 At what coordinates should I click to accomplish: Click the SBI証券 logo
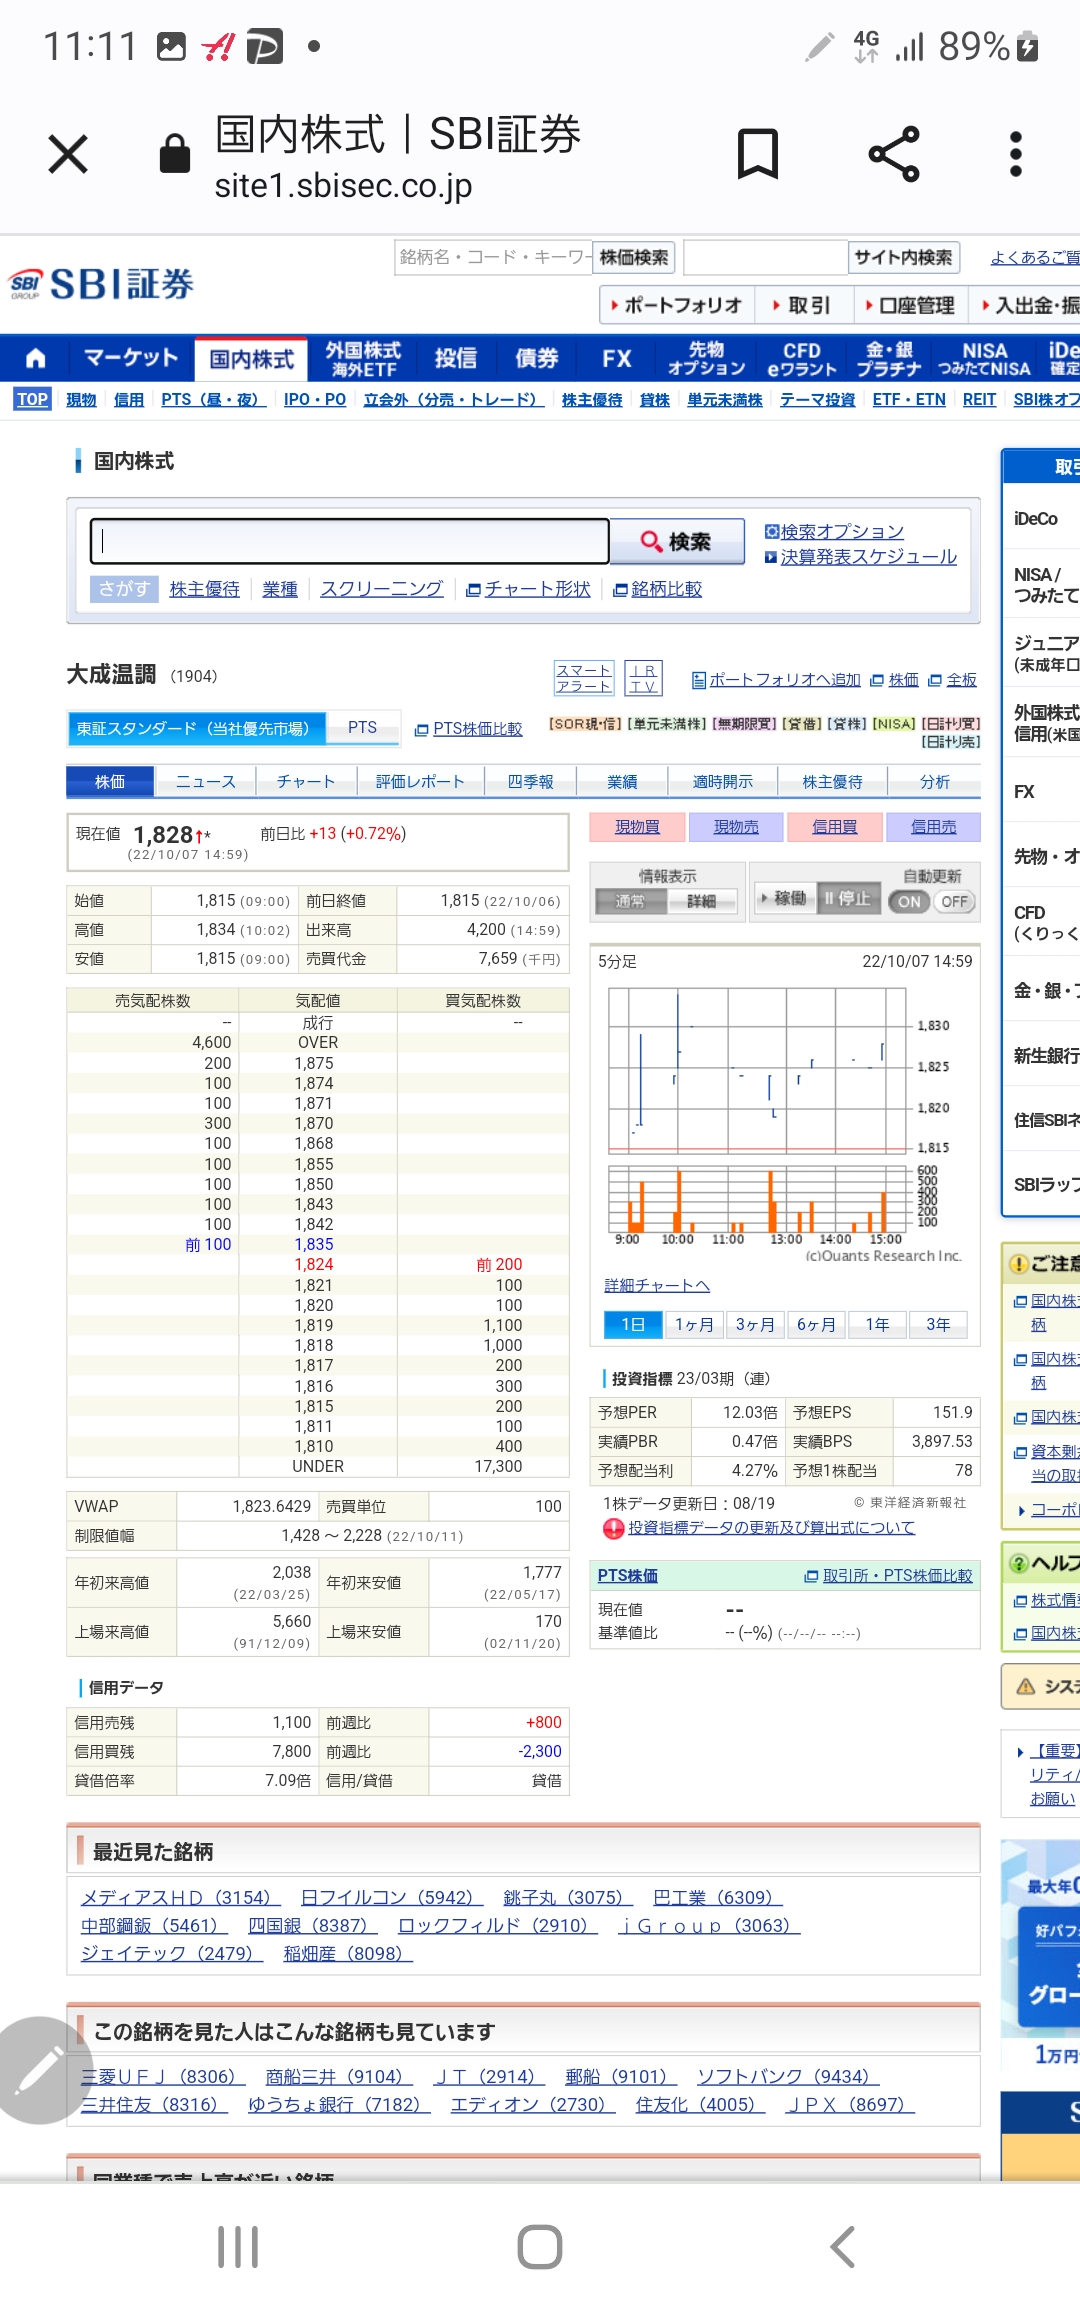[x=102, y=284]
